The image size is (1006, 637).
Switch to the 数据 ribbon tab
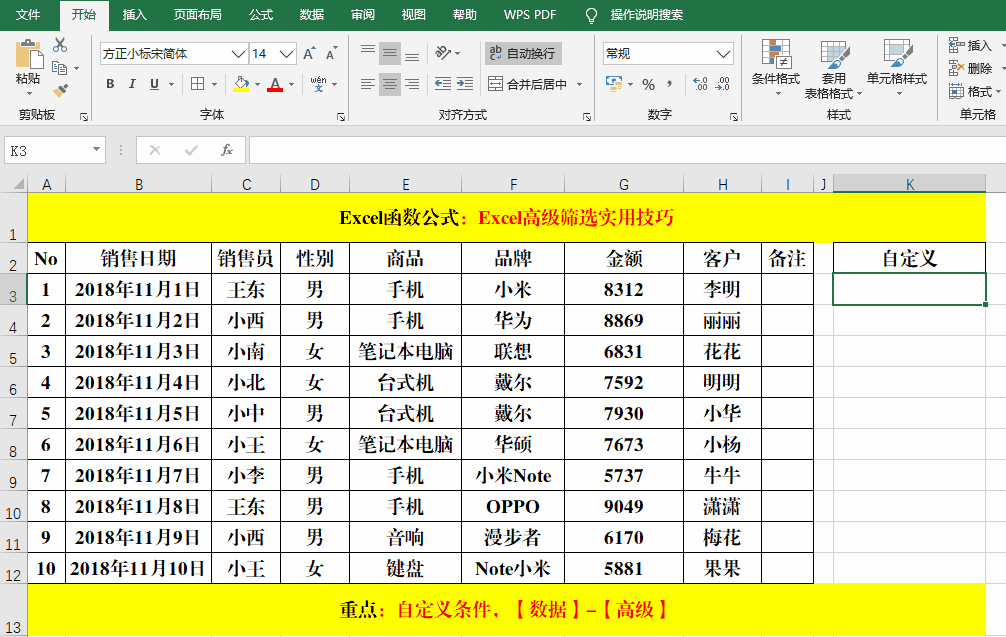[310, 15]
